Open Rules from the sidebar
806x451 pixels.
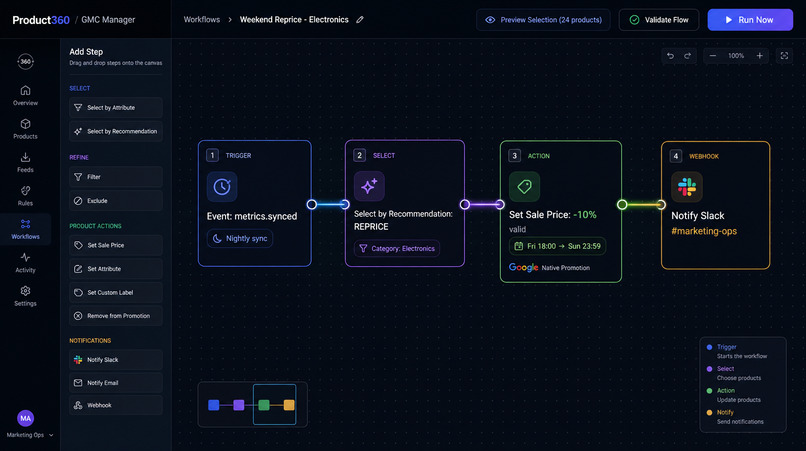point(25,196)
